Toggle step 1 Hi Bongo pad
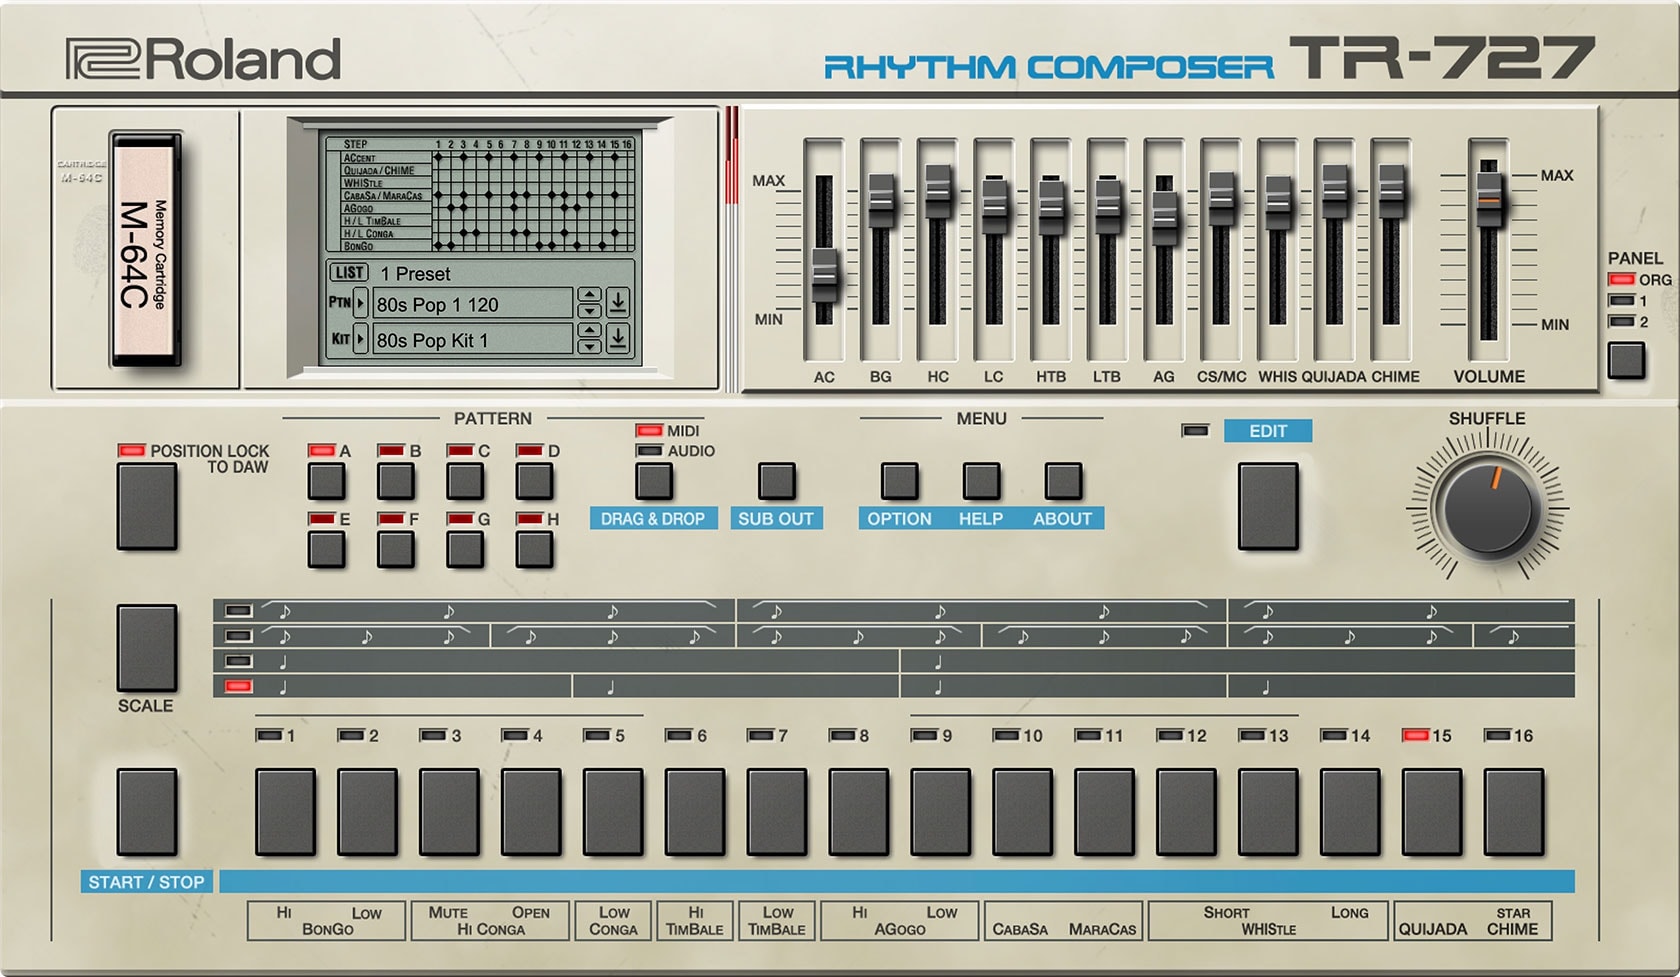 pyautogui.click(x=285, y=812)
